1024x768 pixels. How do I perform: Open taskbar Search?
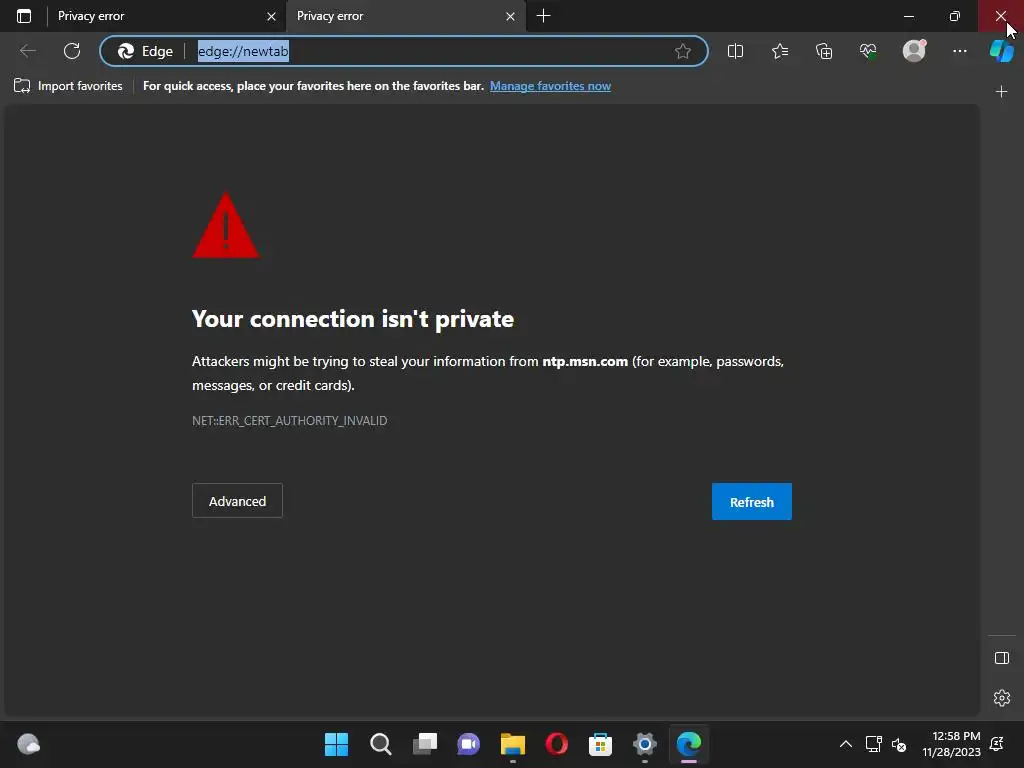(381, 744)
